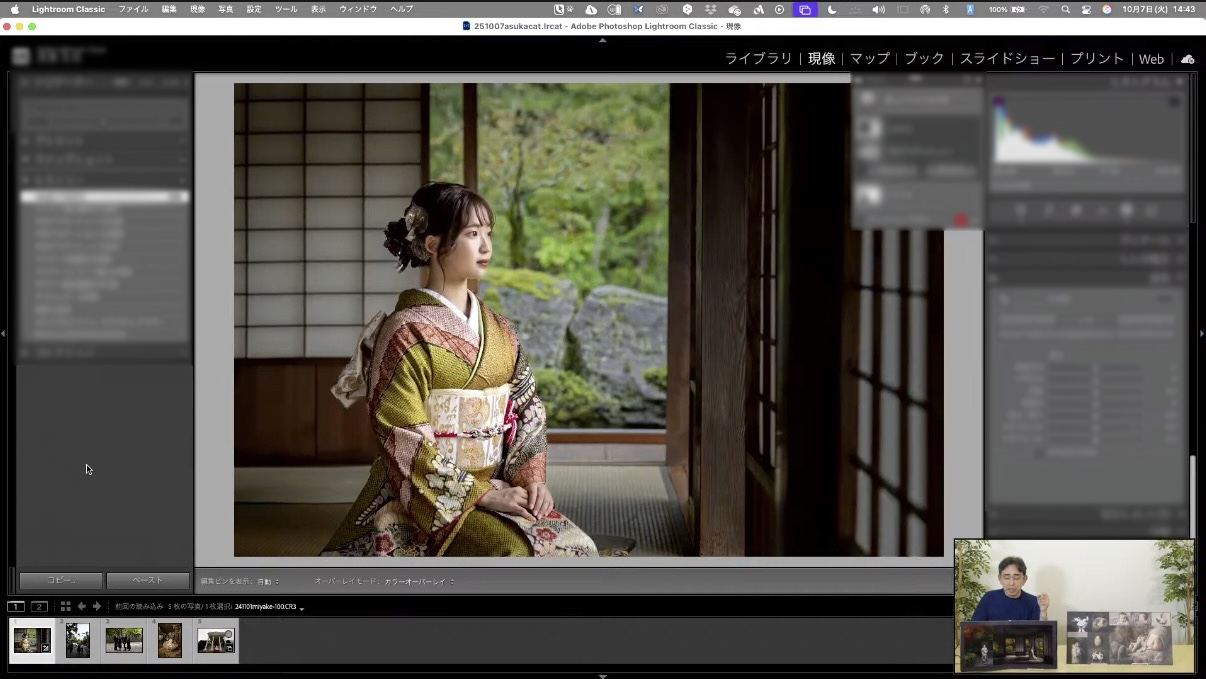Open the ファイル menu
Screen dimensions: 1206x679
tap(133, 9)
